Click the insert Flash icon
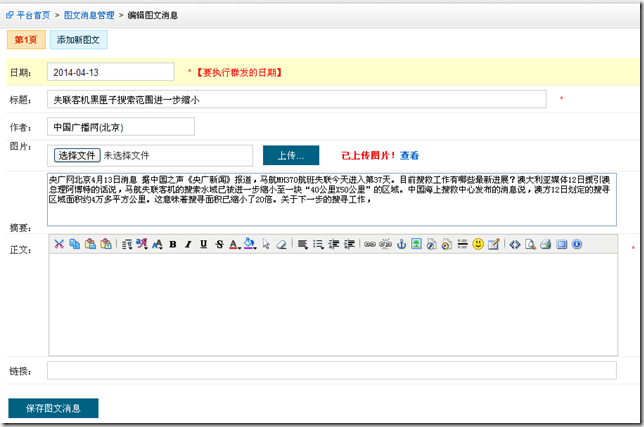Screen dimensions: 644x427 (431, 244)
